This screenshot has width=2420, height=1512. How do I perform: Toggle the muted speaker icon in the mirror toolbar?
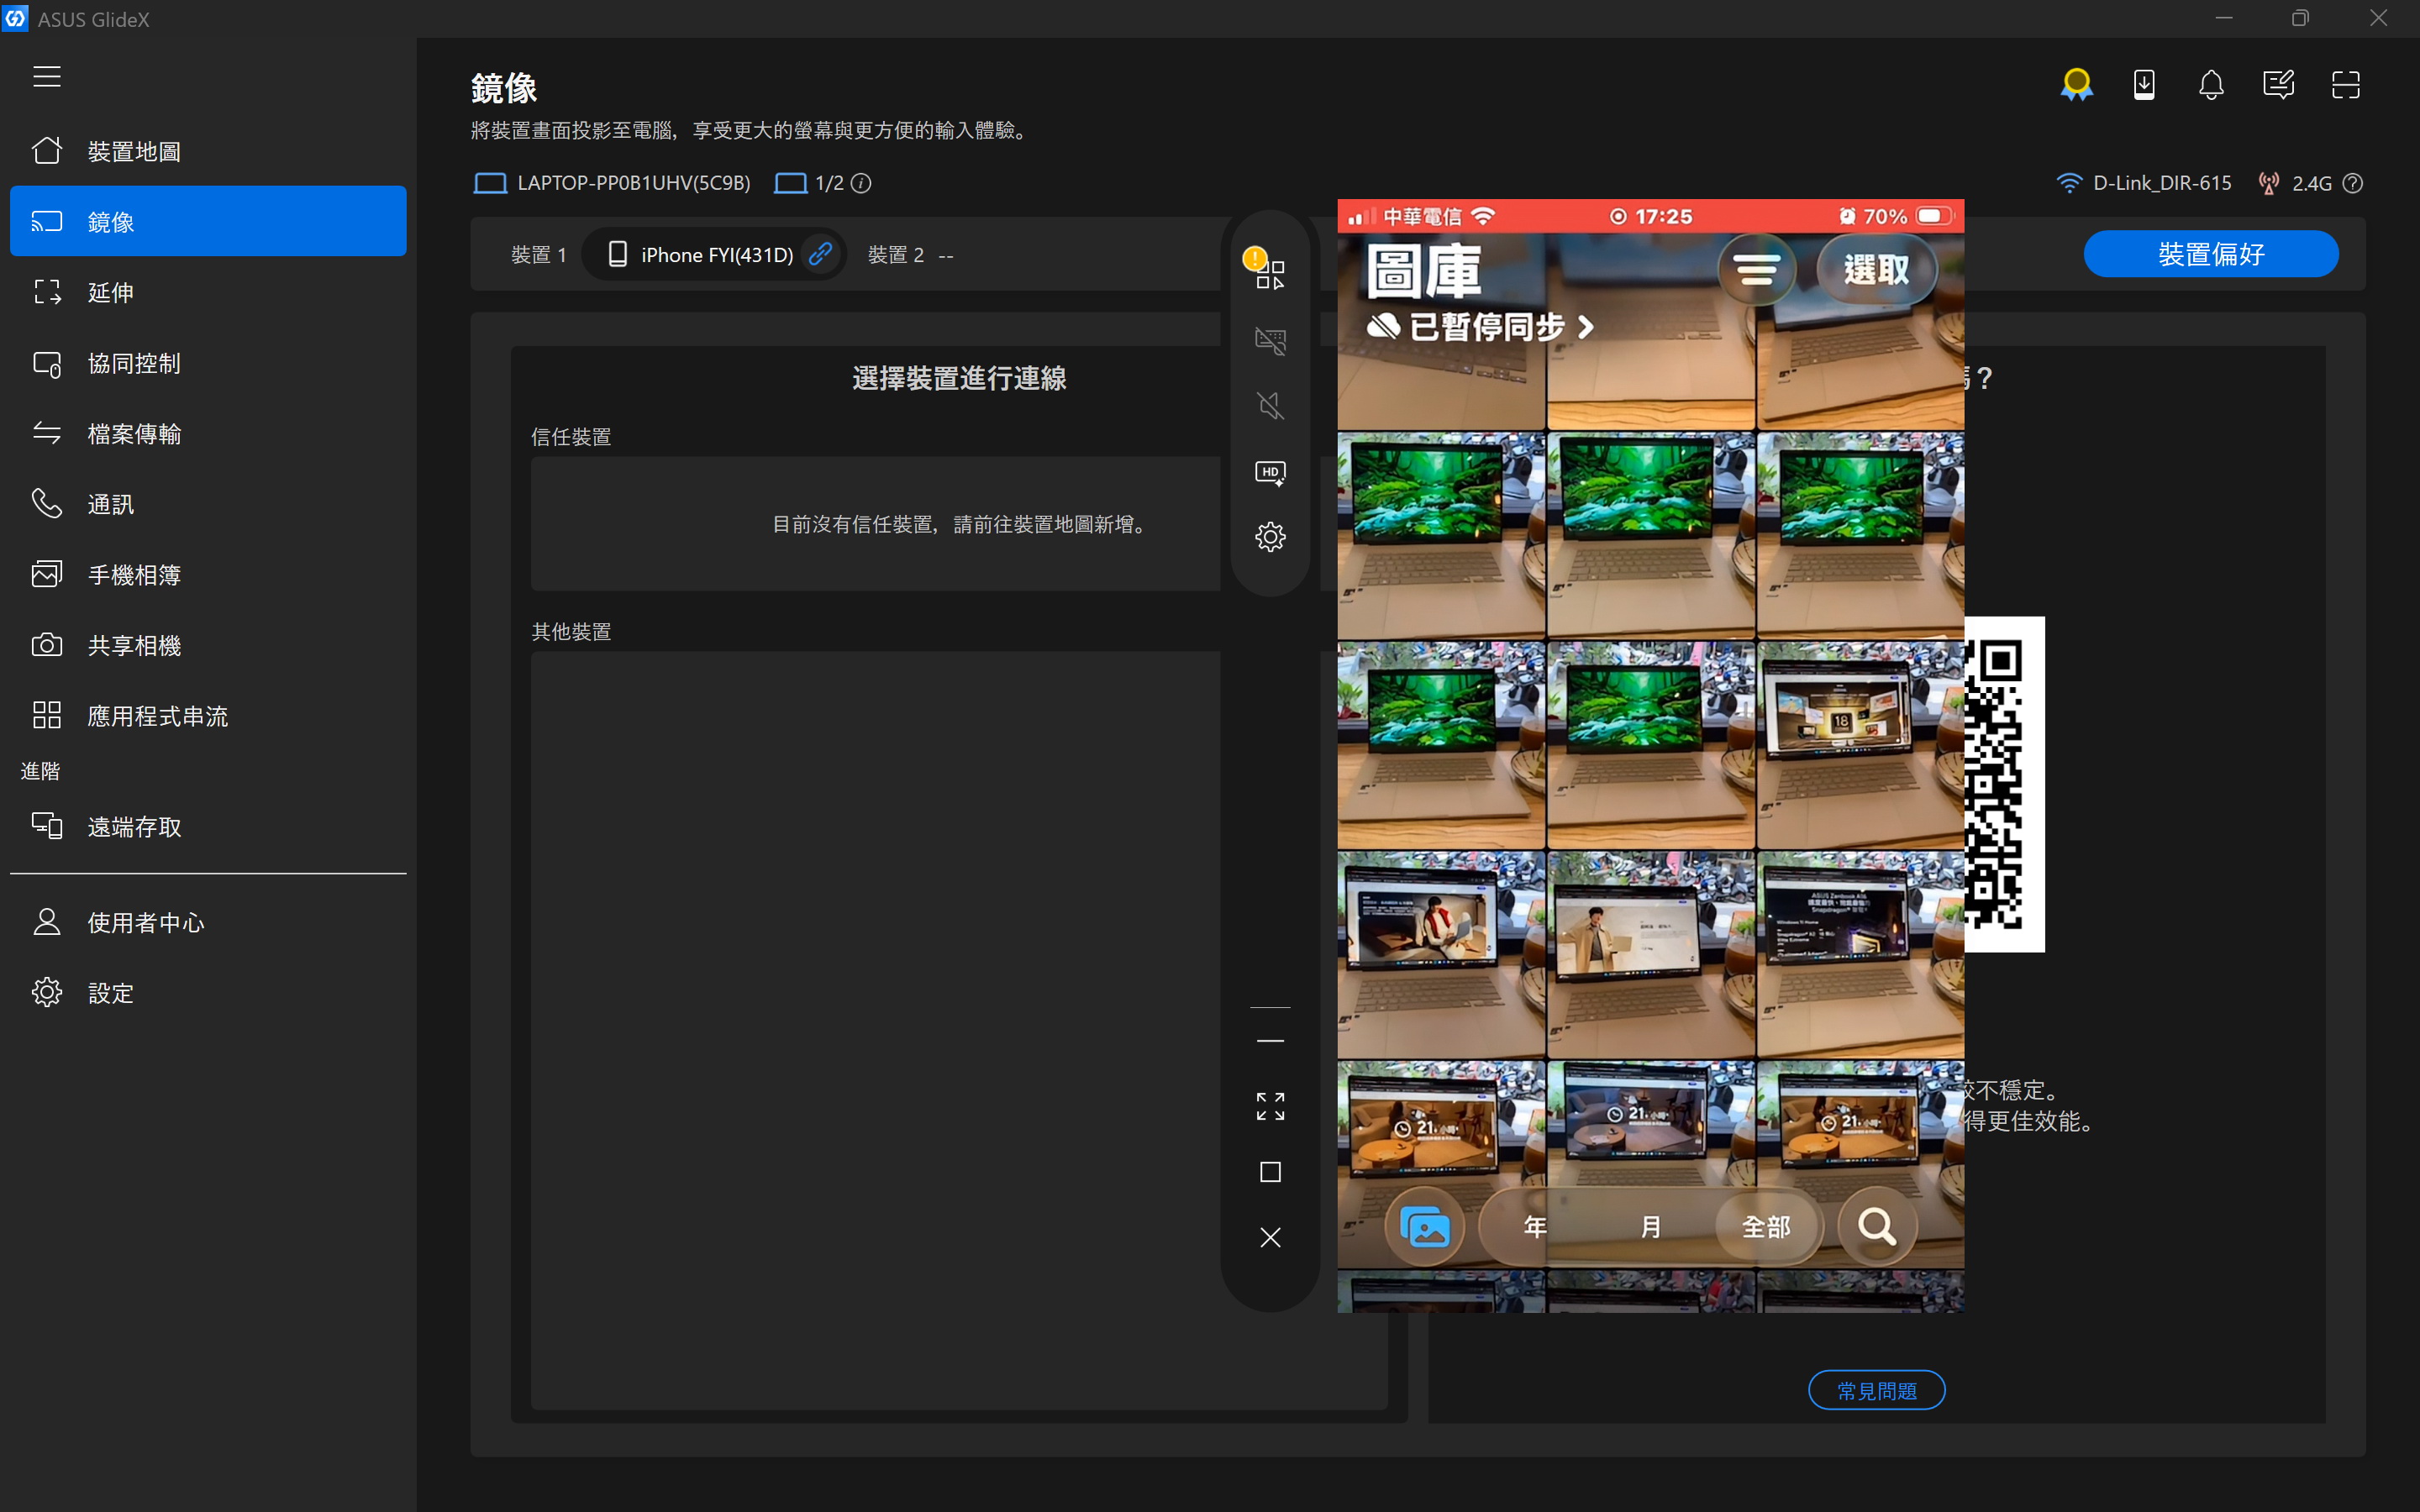(x=1270, y=406)
